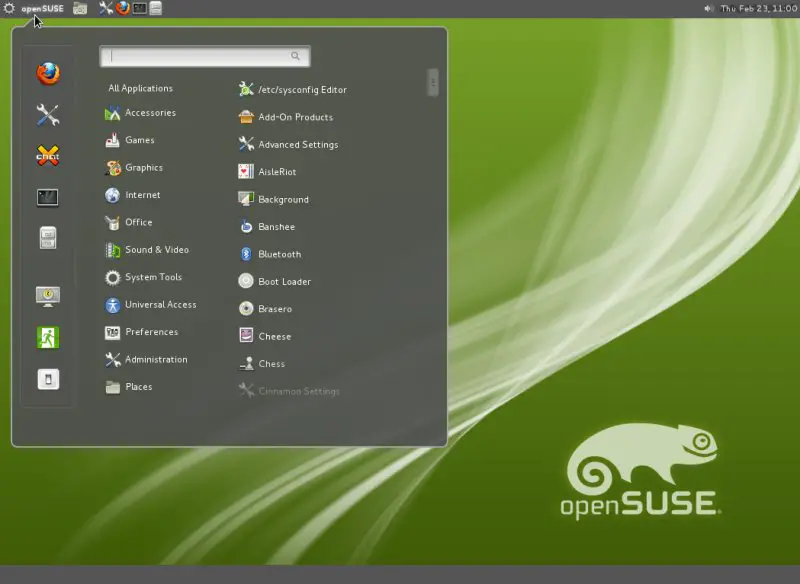Open the file manager favorite in the menu sidebar

click(48, 238)
